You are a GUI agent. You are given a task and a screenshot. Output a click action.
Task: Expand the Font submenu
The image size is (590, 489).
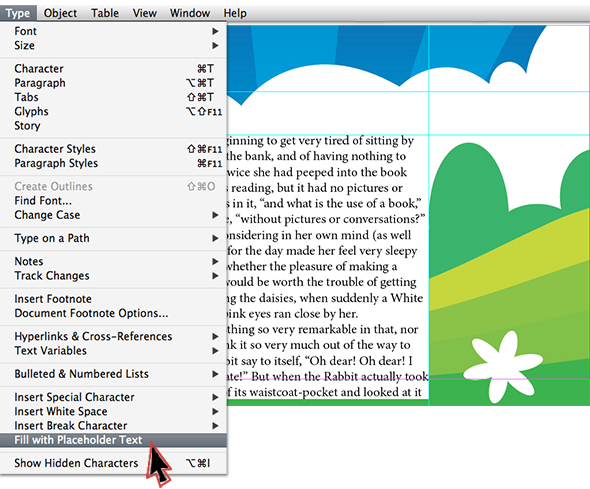click(x=113, y=31)
